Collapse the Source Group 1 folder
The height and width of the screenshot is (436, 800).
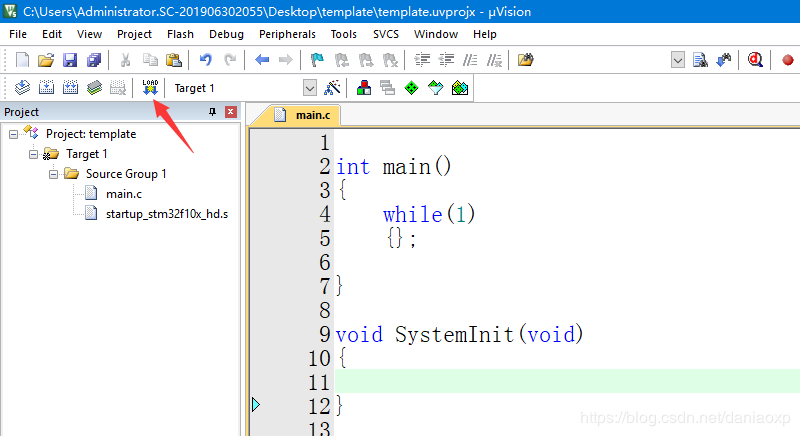point(54,174)
